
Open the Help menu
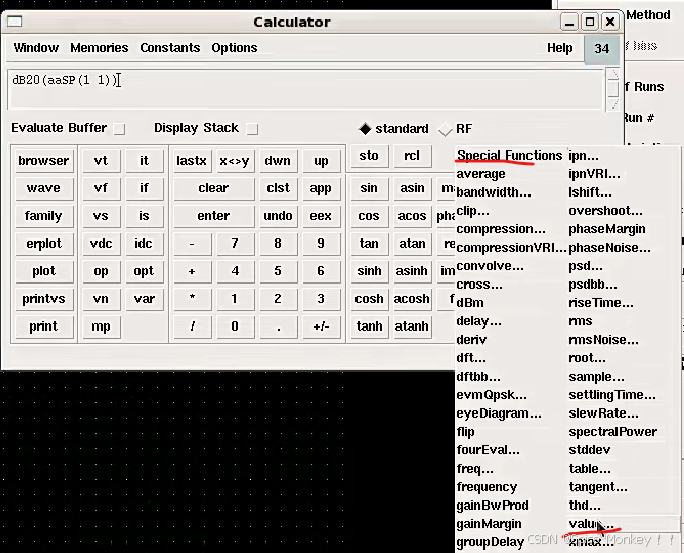pyautogui.click(x=560, y=48)
